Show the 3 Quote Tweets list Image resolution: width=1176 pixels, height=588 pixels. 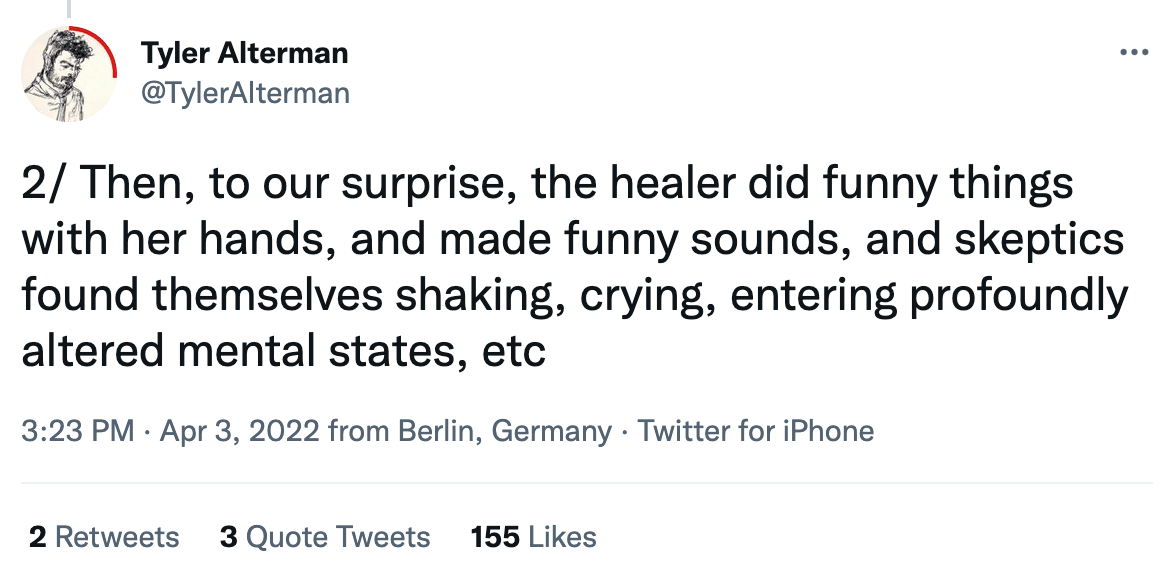tap(325, 537)
